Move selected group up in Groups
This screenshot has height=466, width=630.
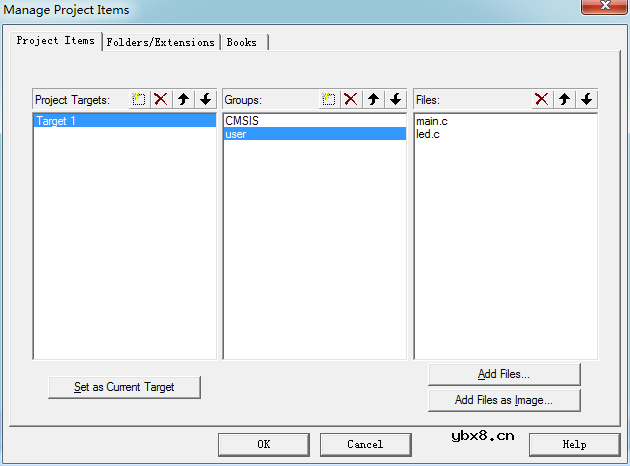373,99
